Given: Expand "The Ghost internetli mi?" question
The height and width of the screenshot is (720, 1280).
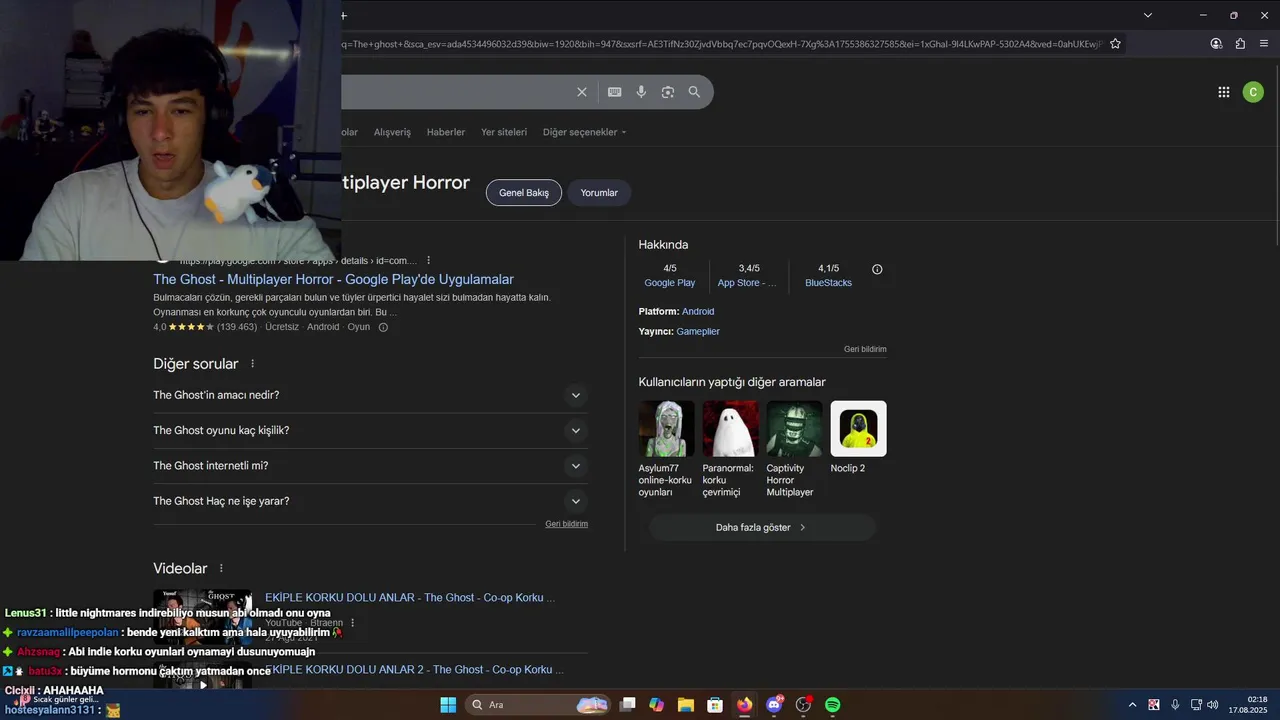Looking at the screenshot, I should (370, 466).
